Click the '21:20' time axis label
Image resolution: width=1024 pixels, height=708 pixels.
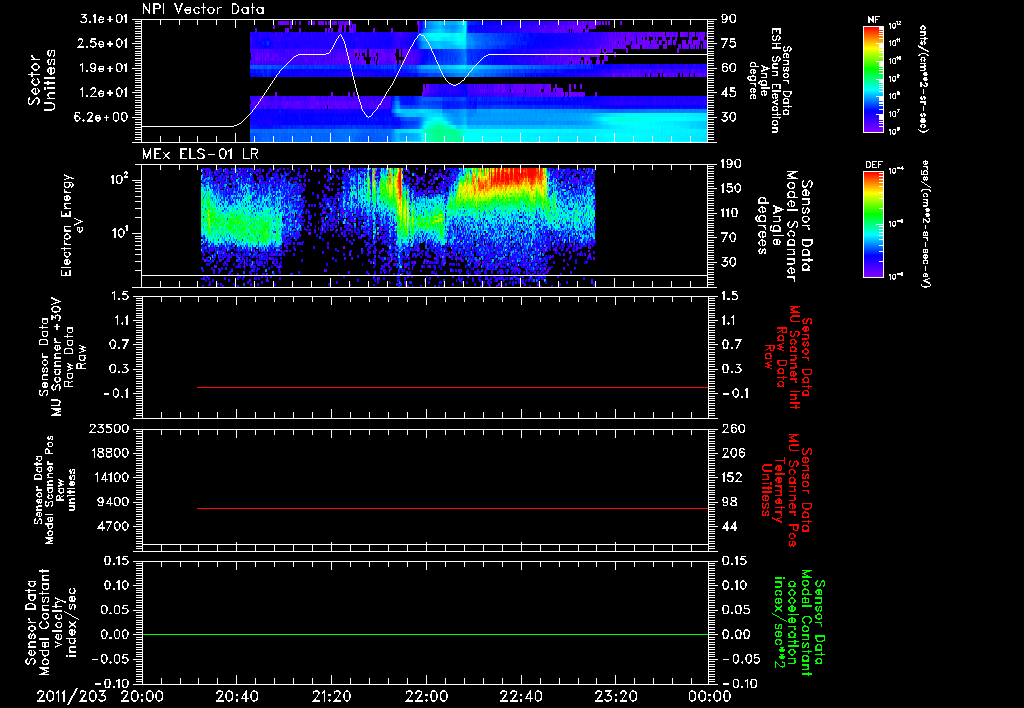[331, 696]
